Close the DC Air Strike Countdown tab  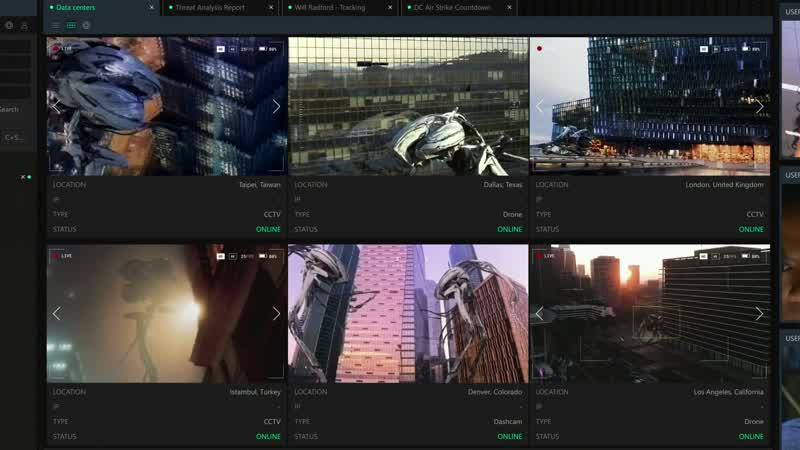pyautogui.click(x=509, y=8)
